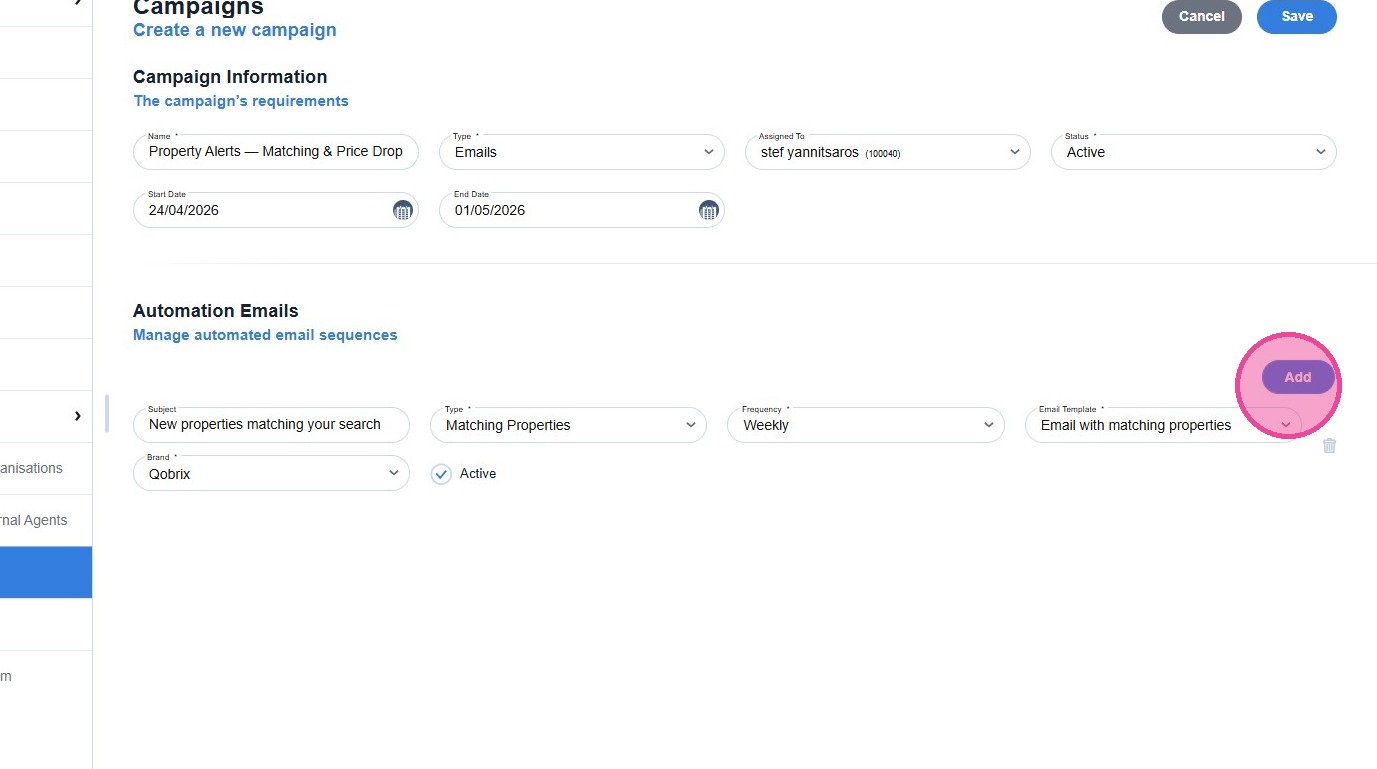The width and height of the screenshot is (1377, 769).
Task: Open the Email Template dropdown
Action: [1163, 425]
